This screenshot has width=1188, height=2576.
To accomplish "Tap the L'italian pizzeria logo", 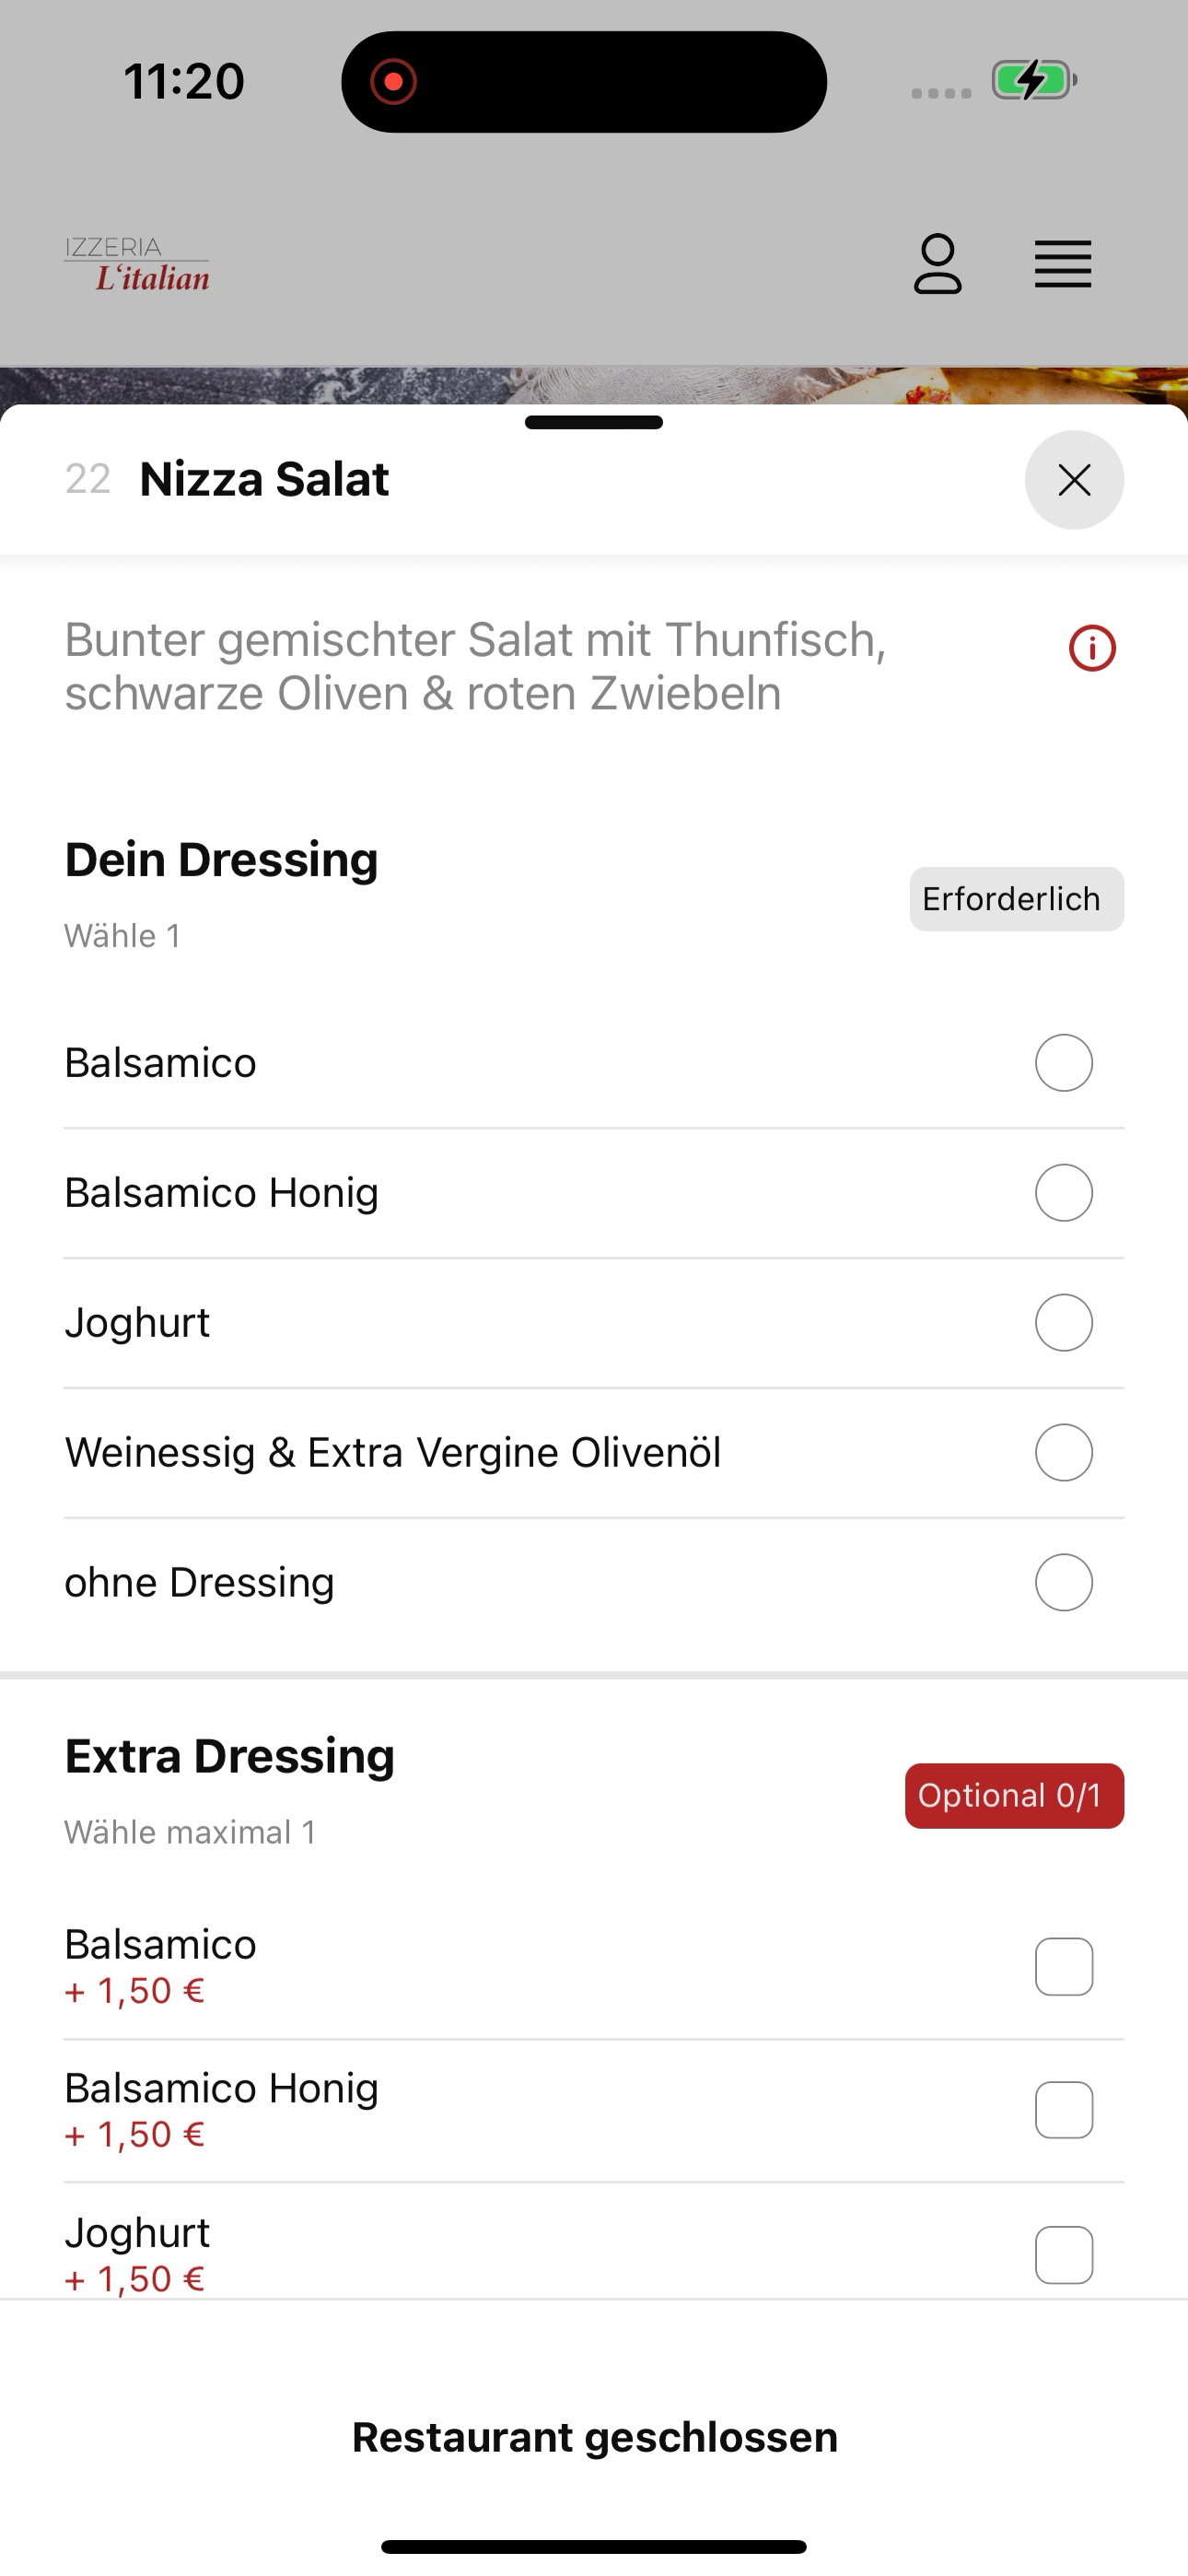I will [x=137, y=265].
